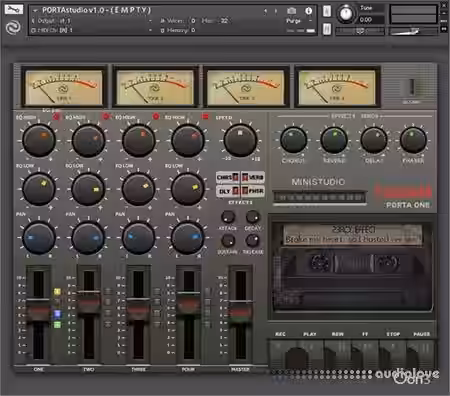Viewport: 450px width, 396px height.
Task: Click the track 1 VU meter
Action: click(x=64, y=87)
